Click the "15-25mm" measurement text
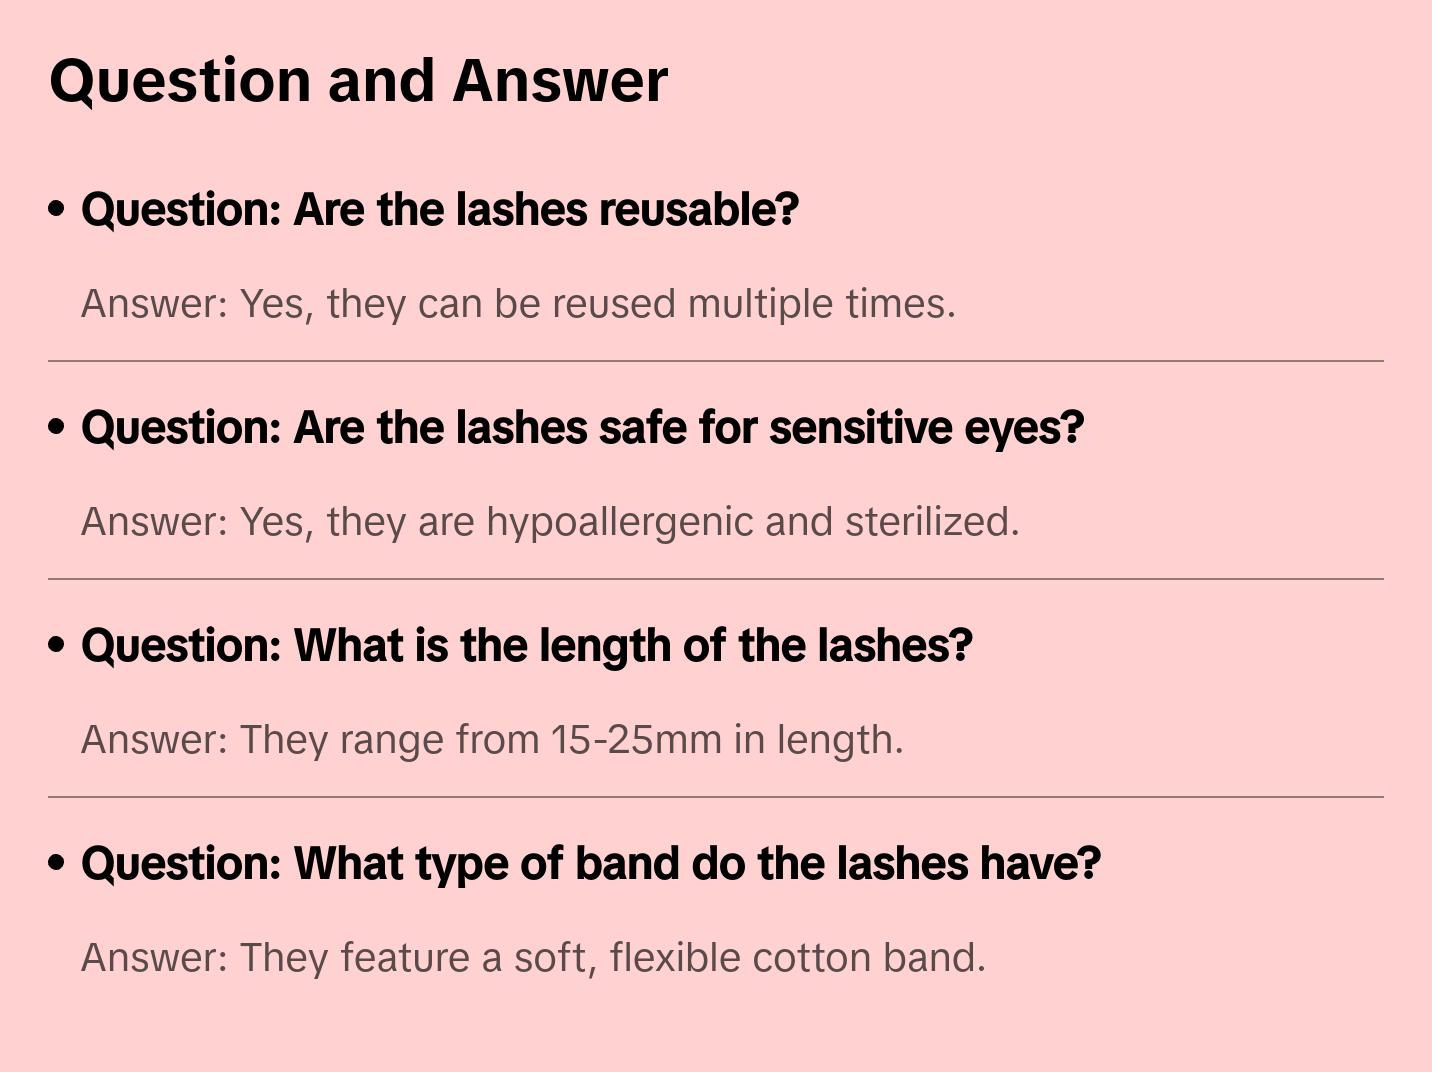 636,740
